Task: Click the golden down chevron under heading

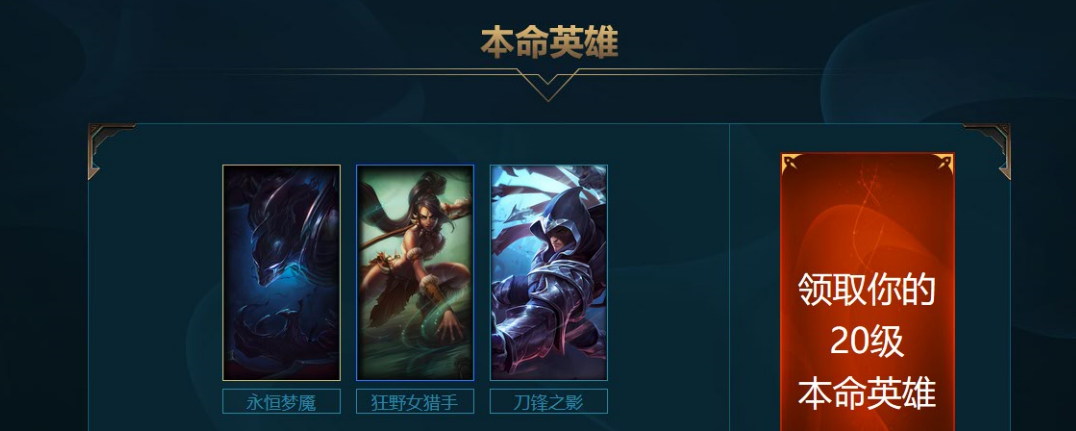Action: tap(547, 85)
